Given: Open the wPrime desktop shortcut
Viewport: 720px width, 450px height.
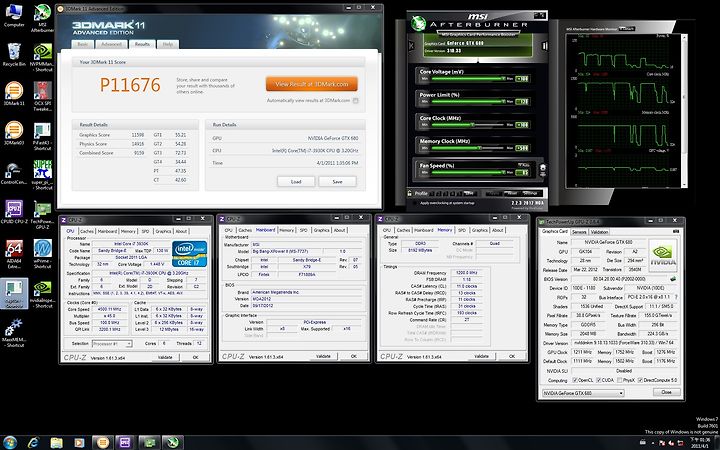Looking at the screenshot, I should [x=42, y=254].
